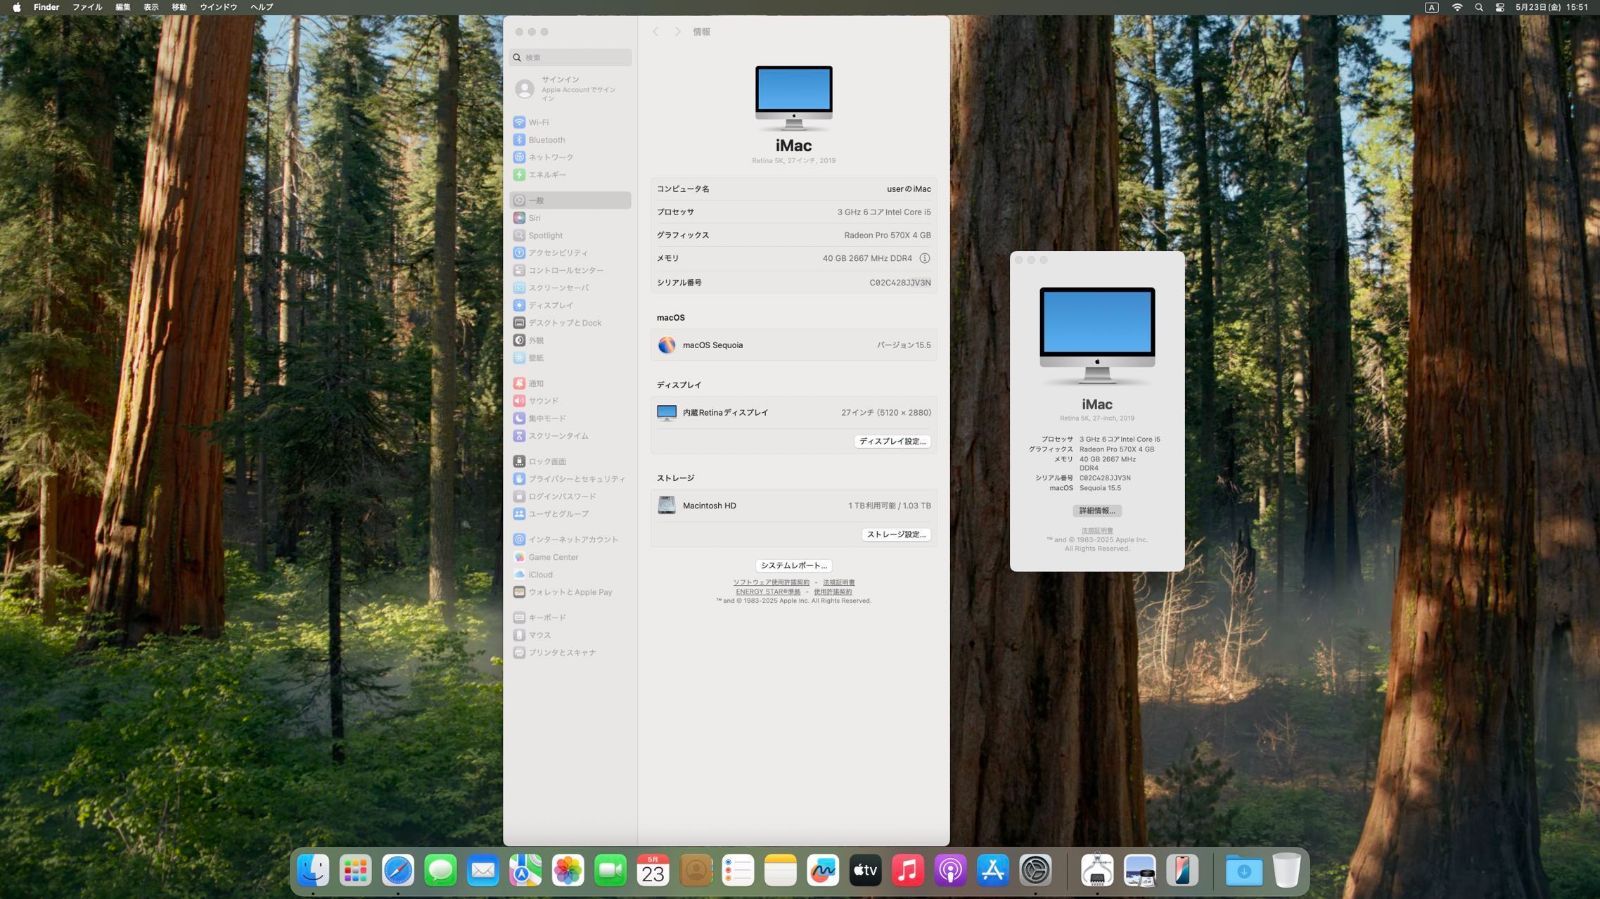The width and height of the screenshot is (1600, 899).
Task: Select ユーザとグループ in the sidebar
Action: coord(570,514)
